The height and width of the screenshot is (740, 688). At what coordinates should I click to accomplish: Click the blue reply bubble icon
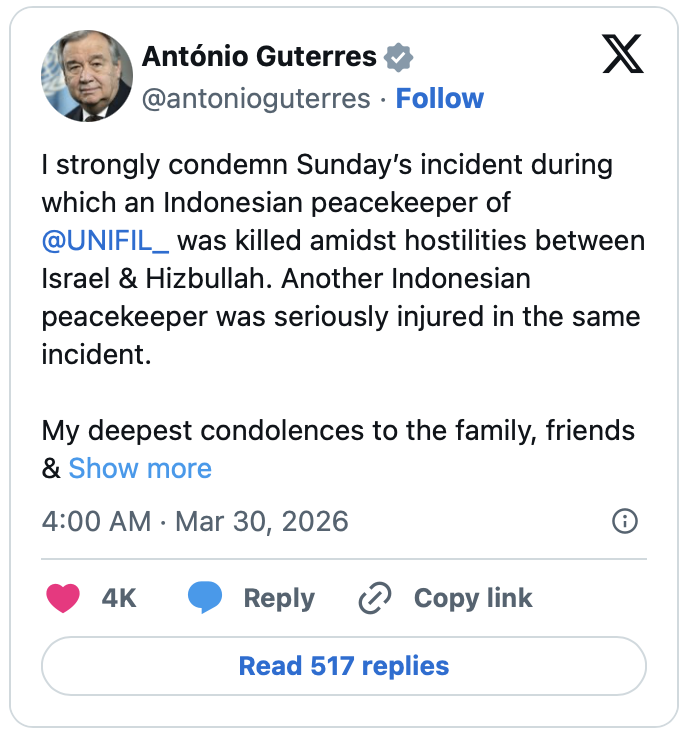point(205,598)
